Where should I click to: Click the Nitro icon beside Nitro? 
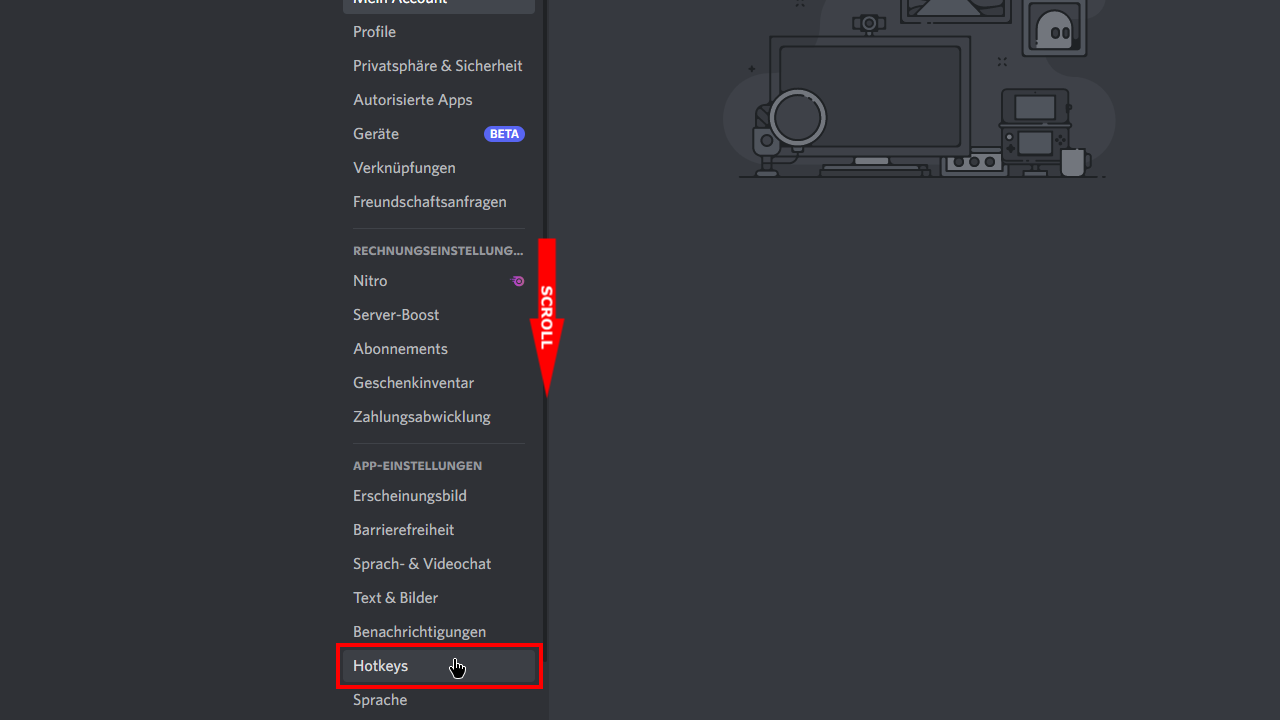[x=518, y=281]
